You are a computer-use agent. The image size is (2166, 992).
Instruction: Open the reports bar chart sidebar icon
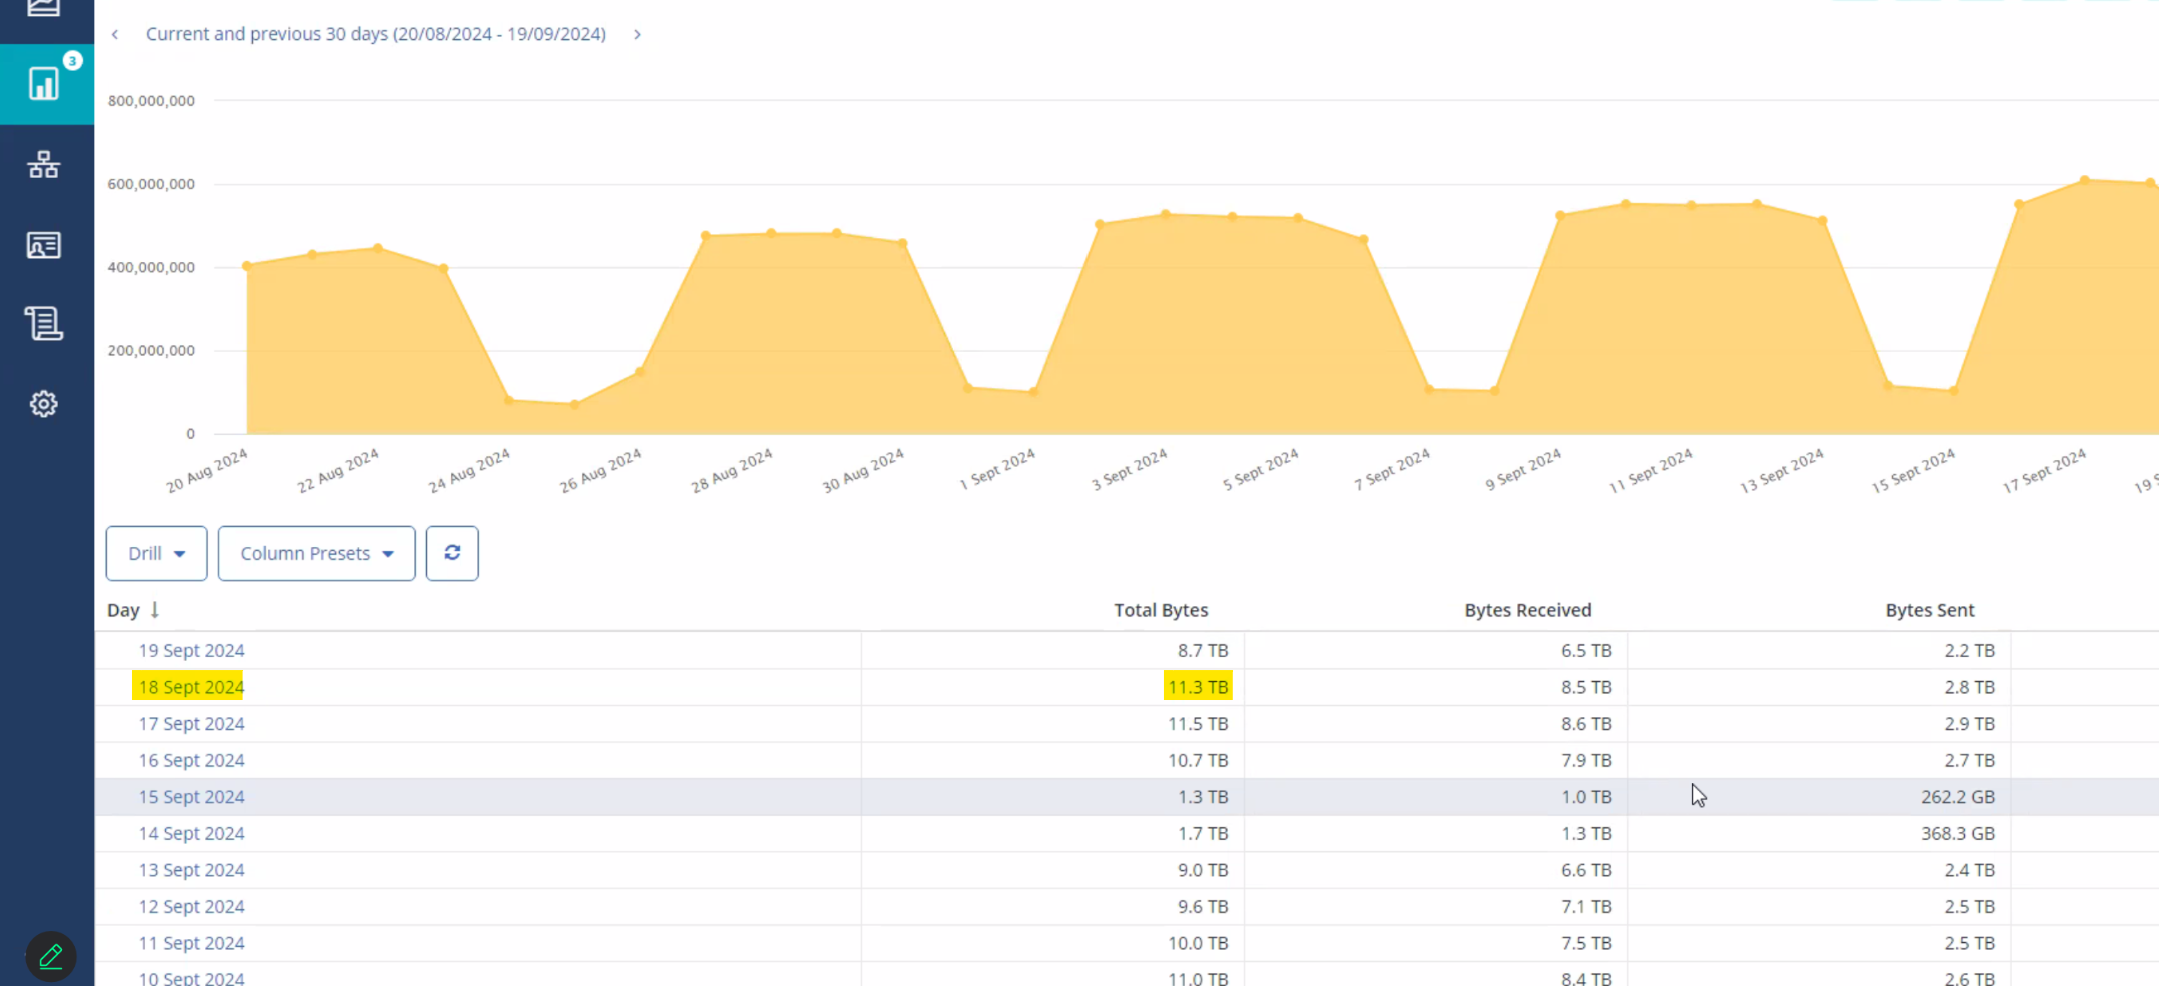tap(44, 84)
